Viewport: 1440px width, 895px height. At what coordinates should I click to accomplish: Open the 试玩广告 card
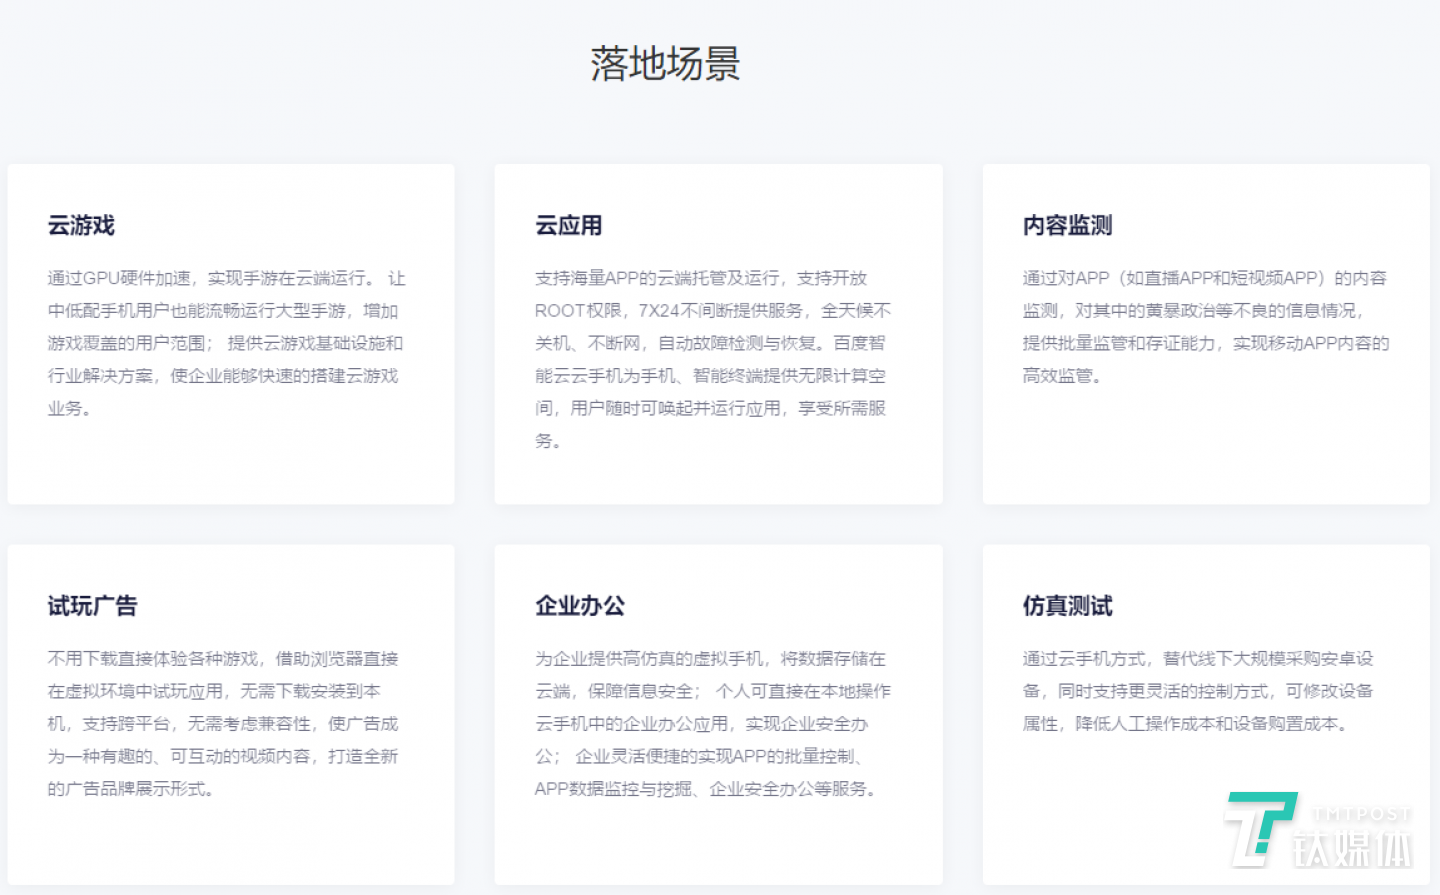point(230,714)
